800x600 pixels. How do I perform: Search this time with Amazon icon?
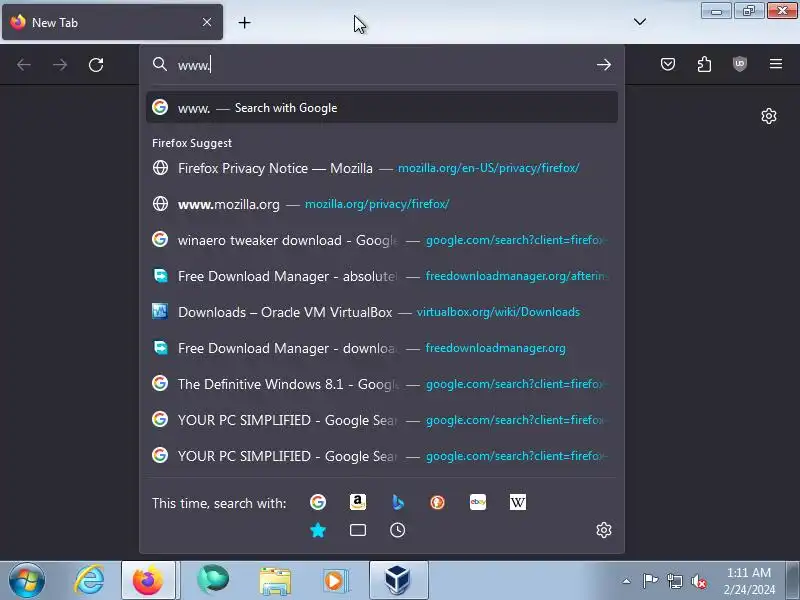pos(358,502)
